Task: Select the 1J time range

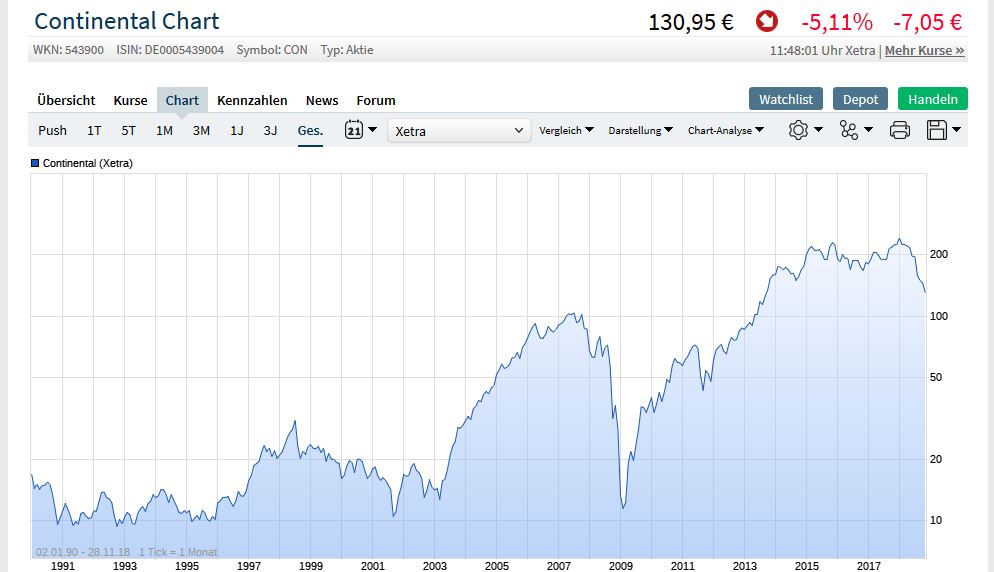Action: tap(236, 130)
